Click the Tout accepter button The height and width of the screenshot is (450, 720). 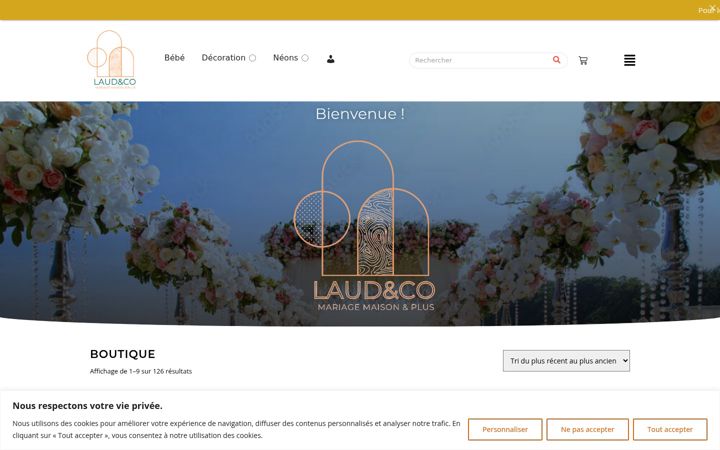coord(670,429)
